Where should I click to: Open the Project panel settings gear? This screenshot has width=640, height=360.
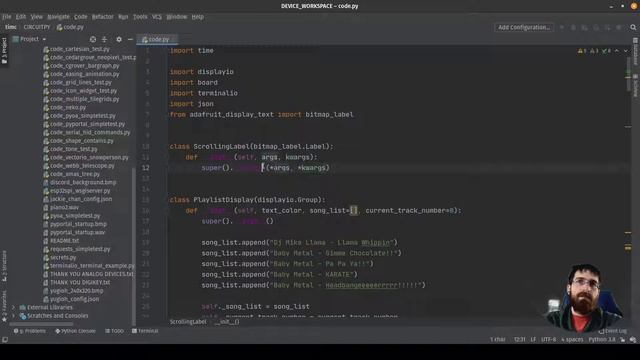coord(119,39)
